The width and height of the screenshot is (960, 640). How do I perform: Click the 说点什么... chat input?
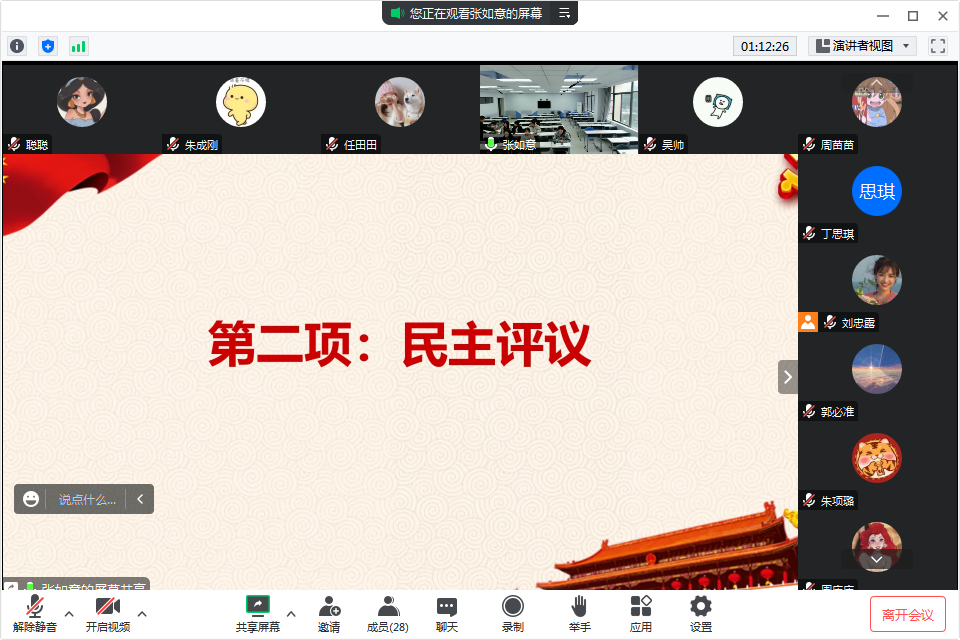point(86,499)
